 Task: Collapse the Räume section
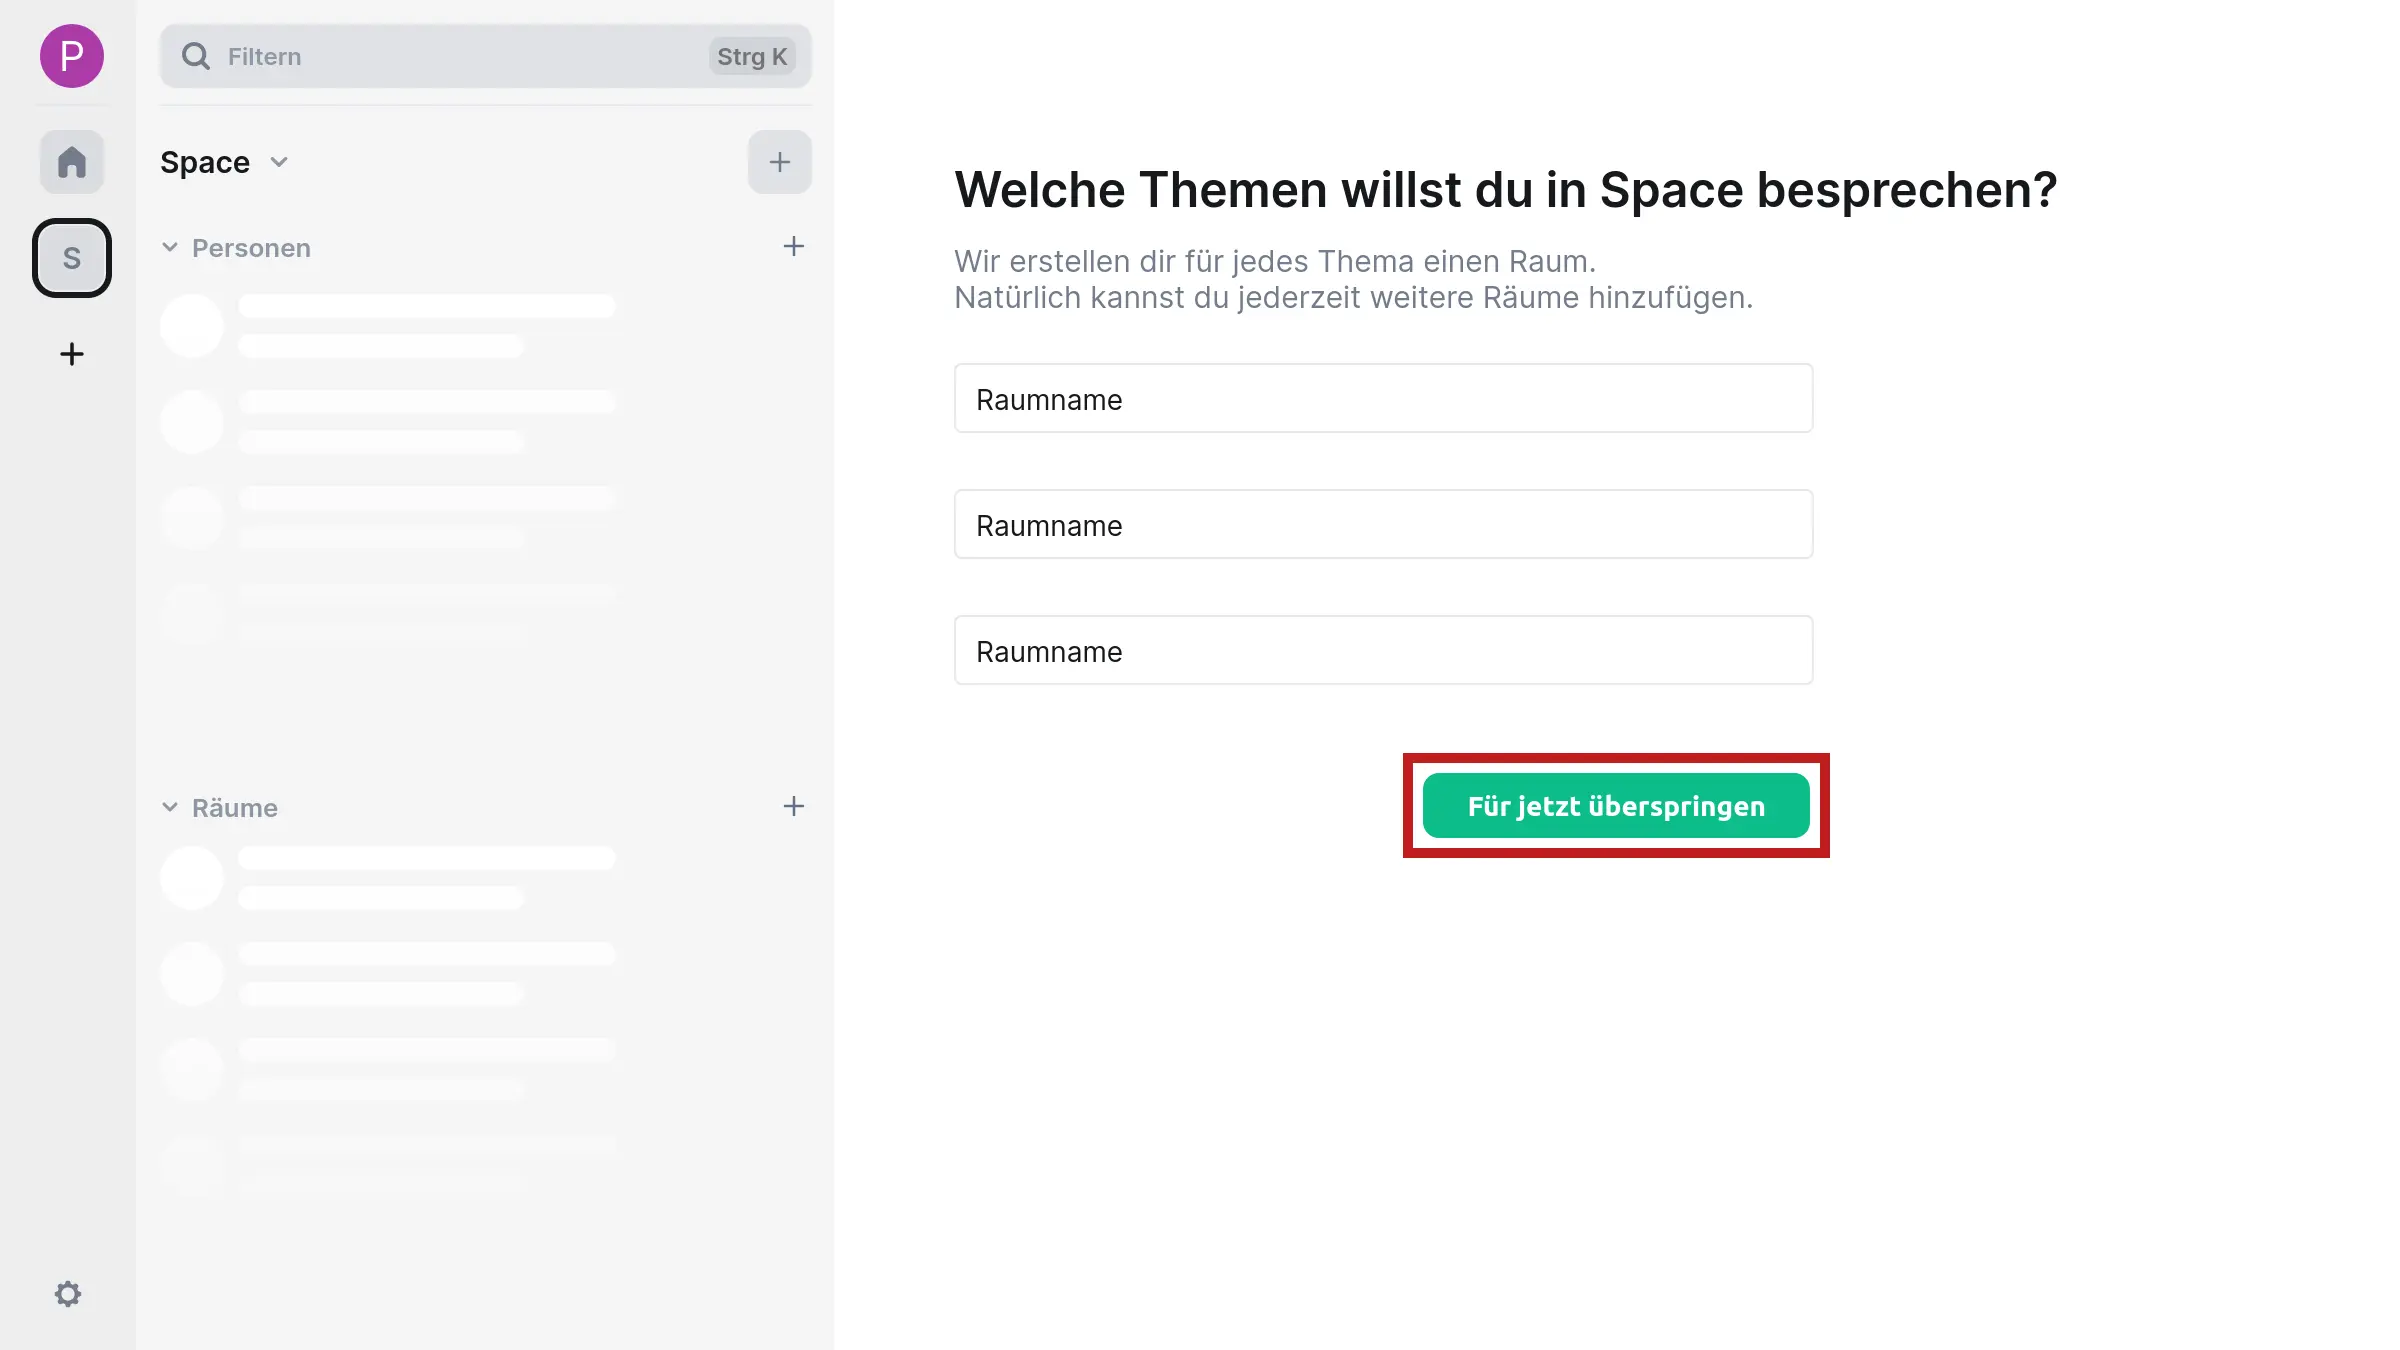[x=169, y=806]
